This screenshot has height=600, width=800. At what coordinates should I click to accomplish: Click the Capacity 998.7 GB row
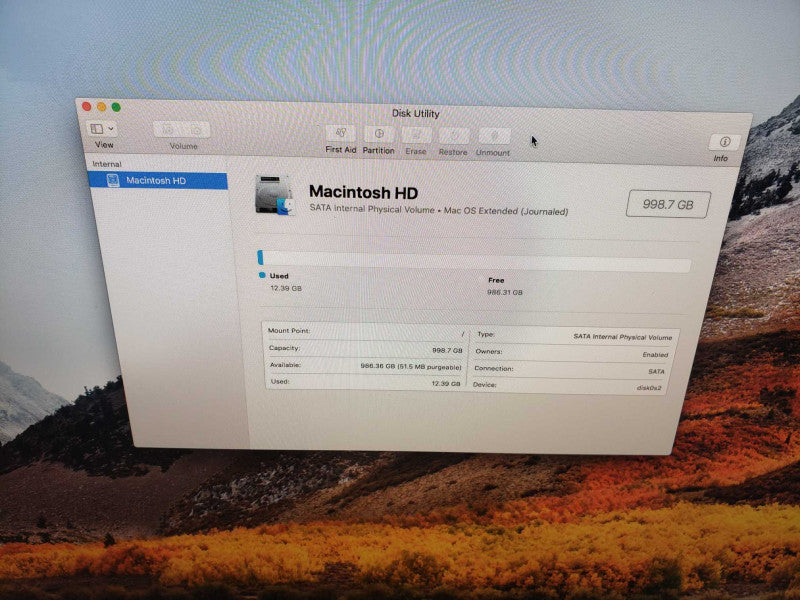(x=365, y=349)
